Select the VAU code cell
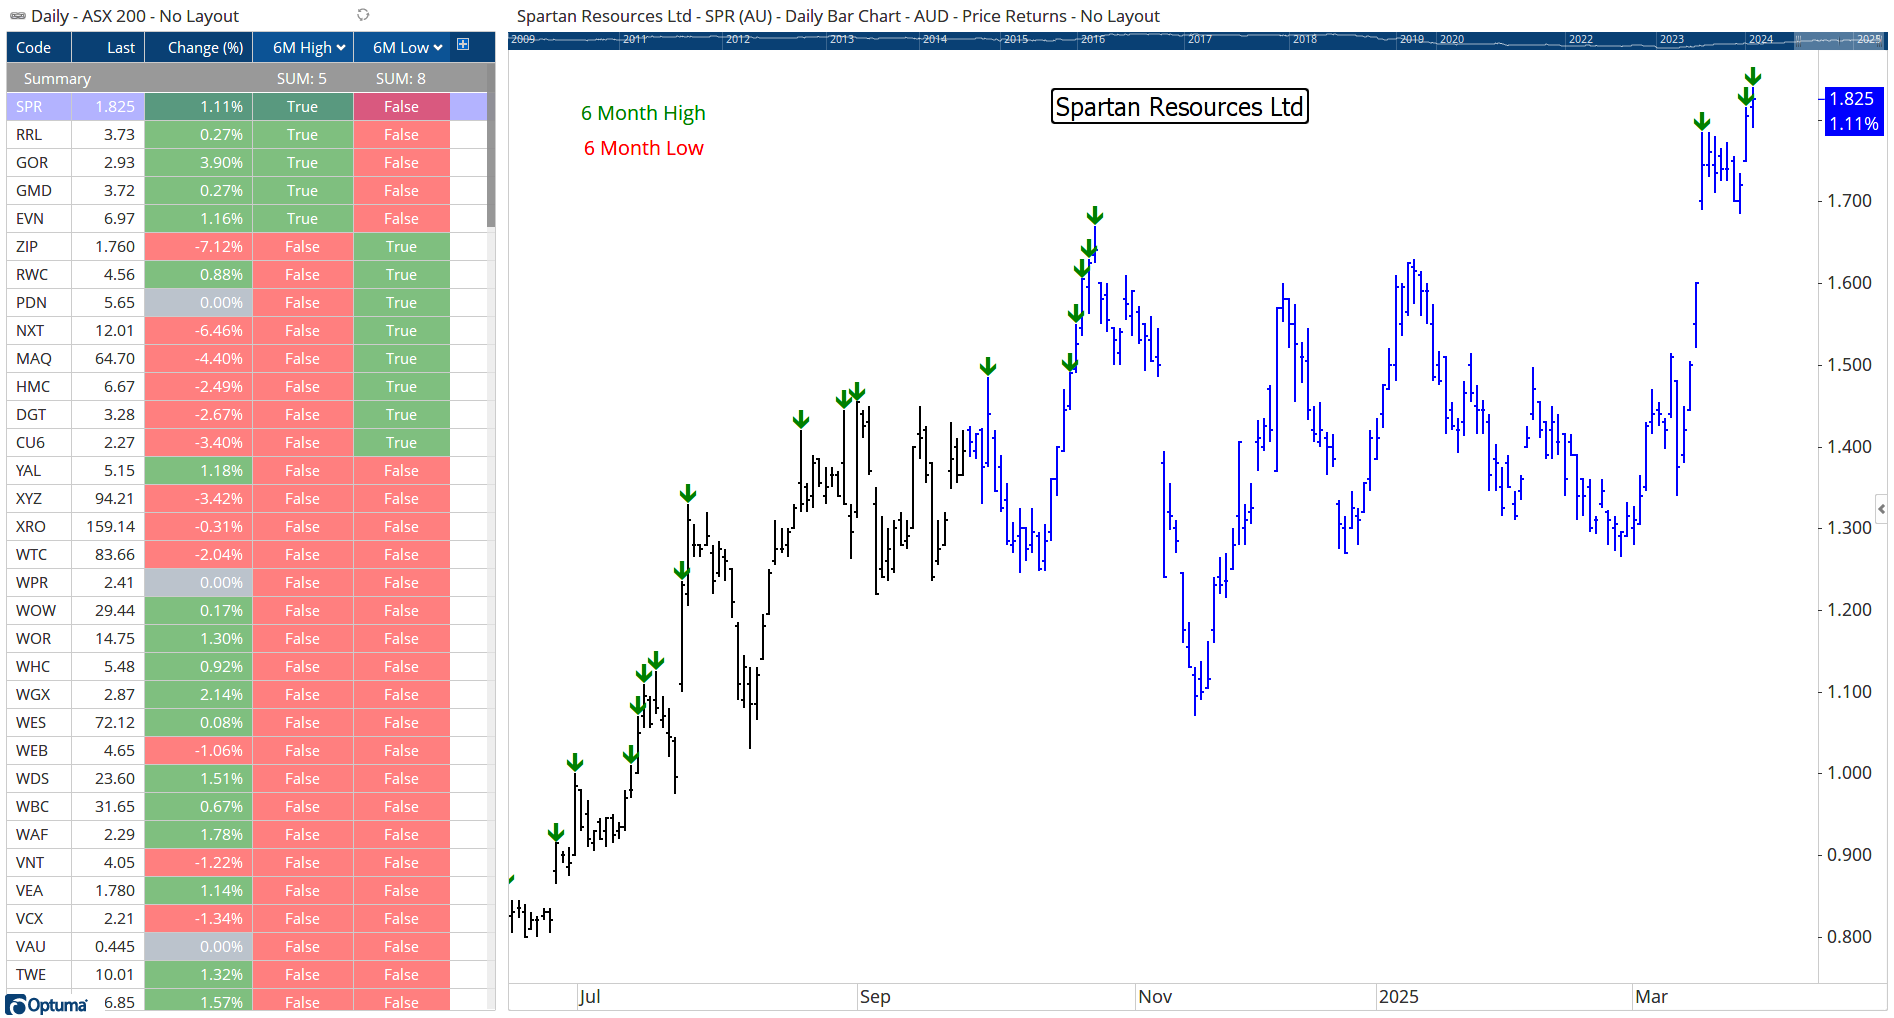This screenshot has height=1018, width=1894. point(39,947)
